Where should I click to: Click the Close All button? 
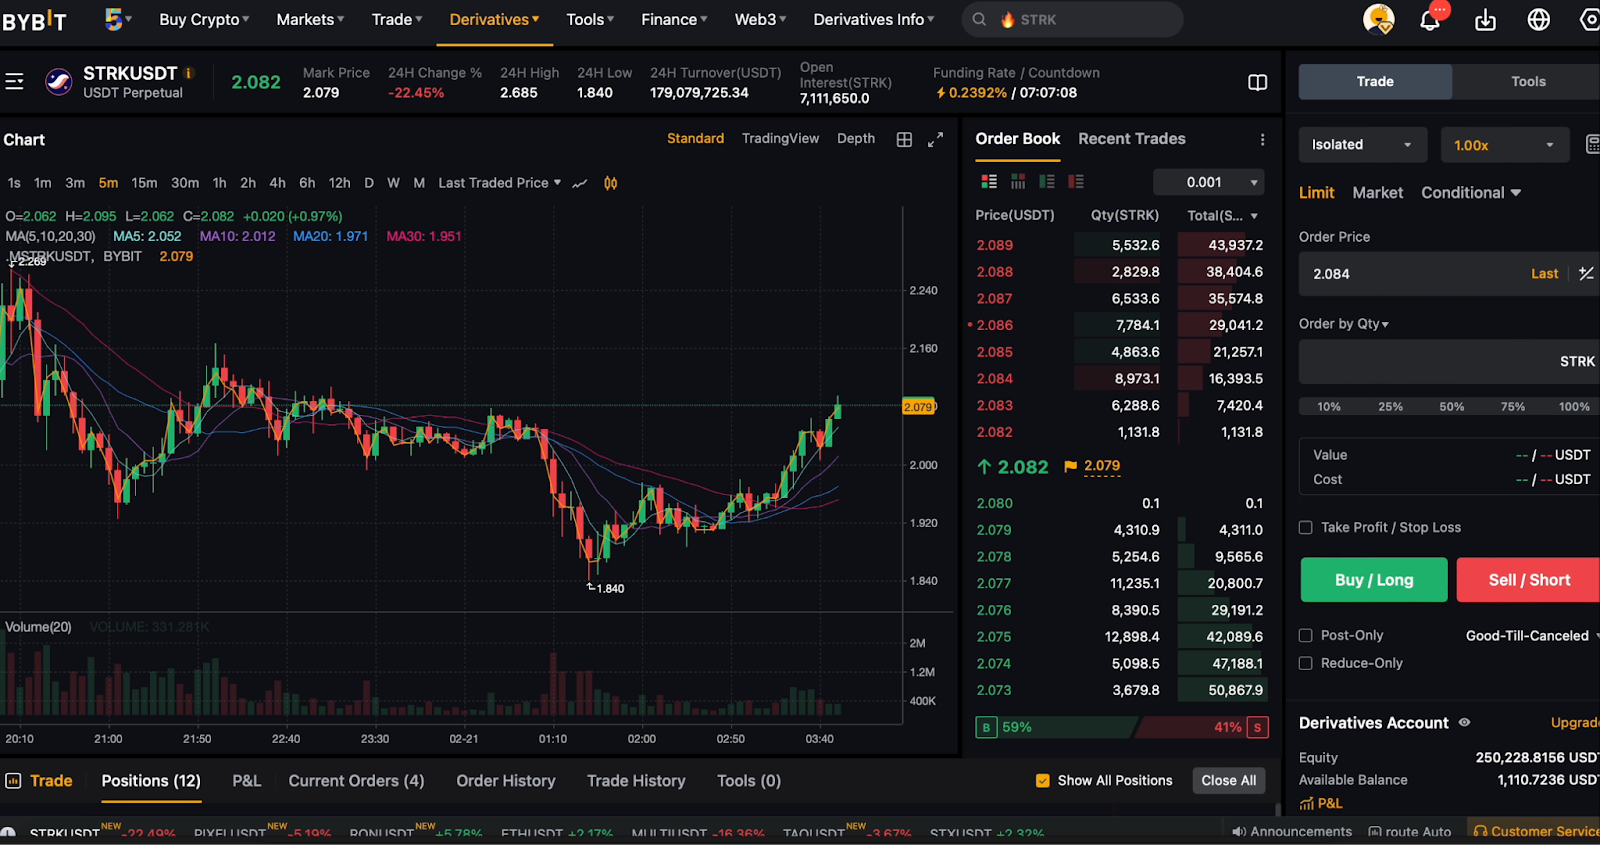1229,781
